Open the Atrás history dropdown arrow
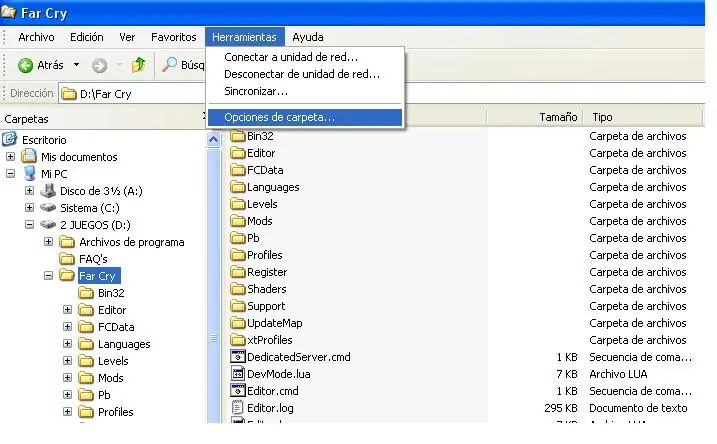 pos(77,64)
